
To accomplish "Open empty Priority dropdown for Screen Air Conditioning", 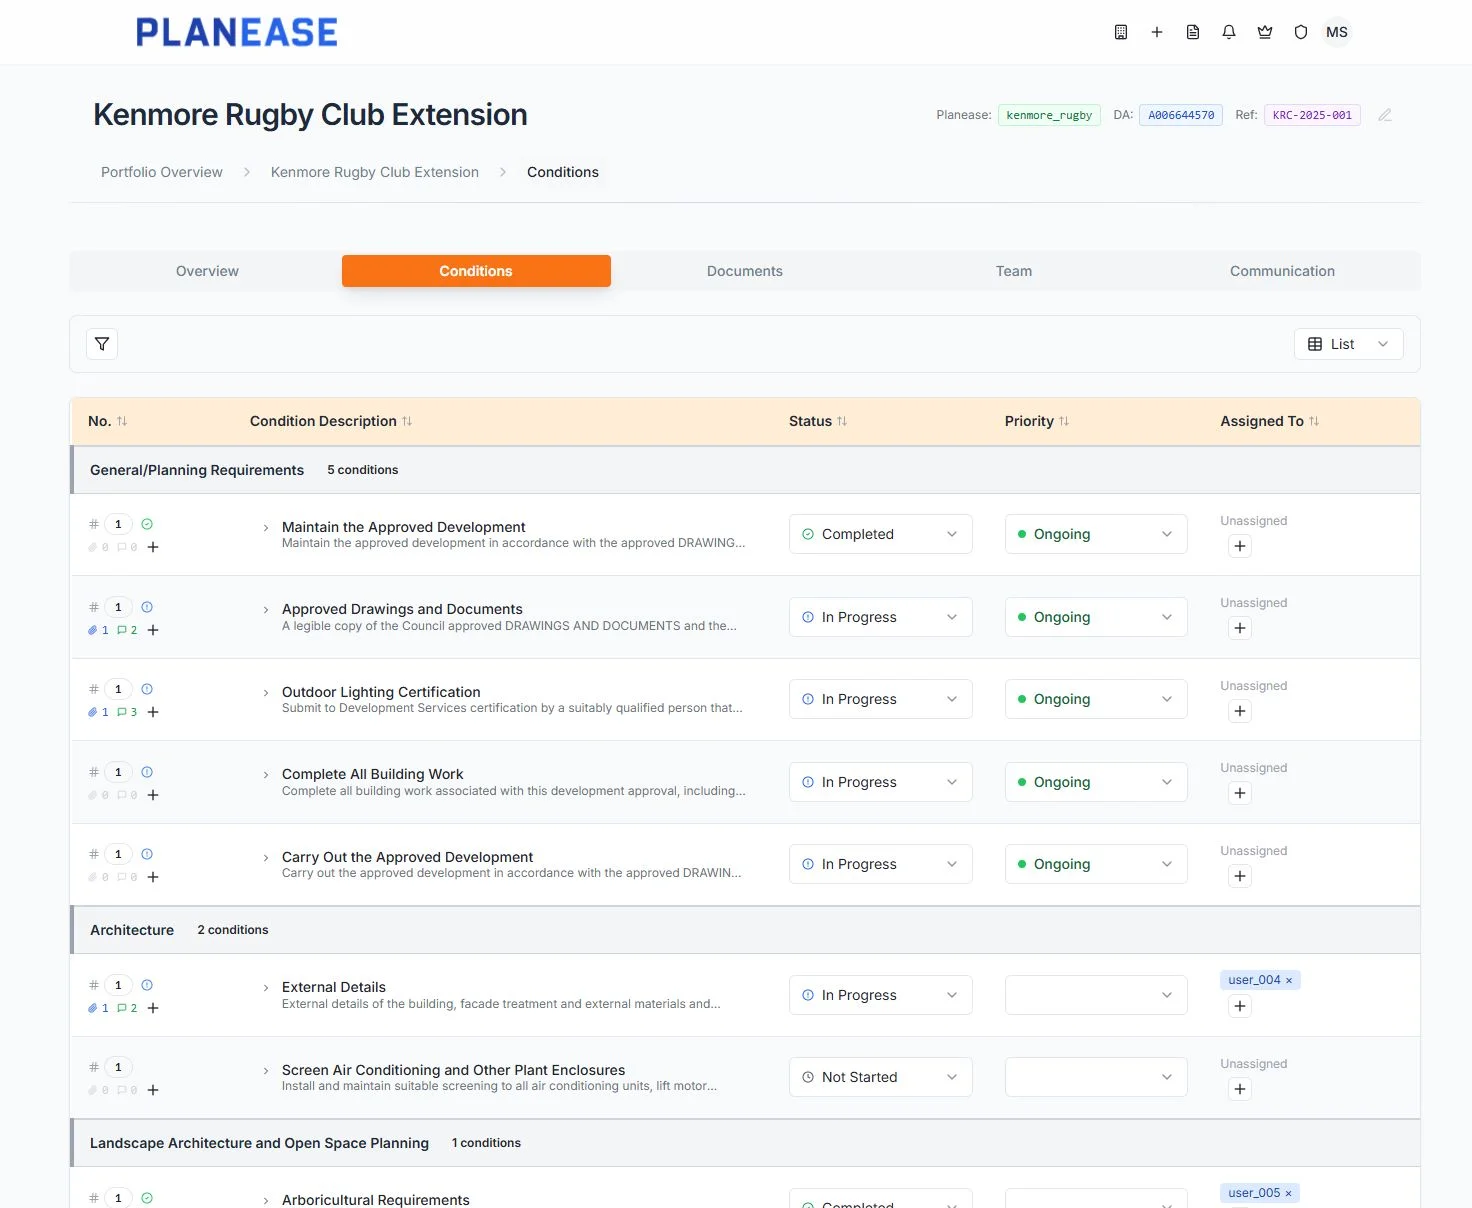I will [x=1096, y=1077].
